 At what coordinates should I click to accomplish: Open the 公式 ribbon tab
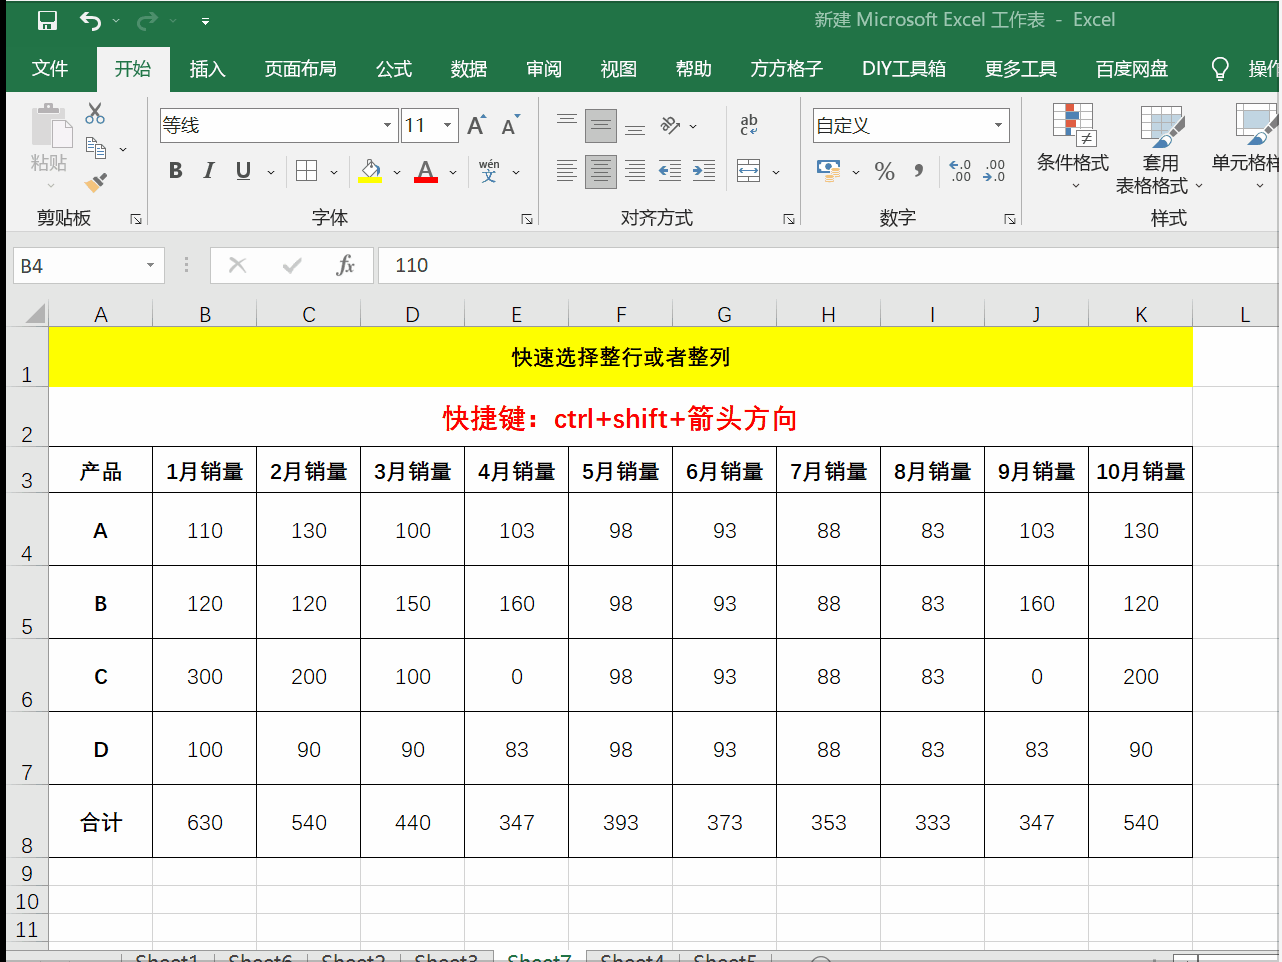[393, 69]
